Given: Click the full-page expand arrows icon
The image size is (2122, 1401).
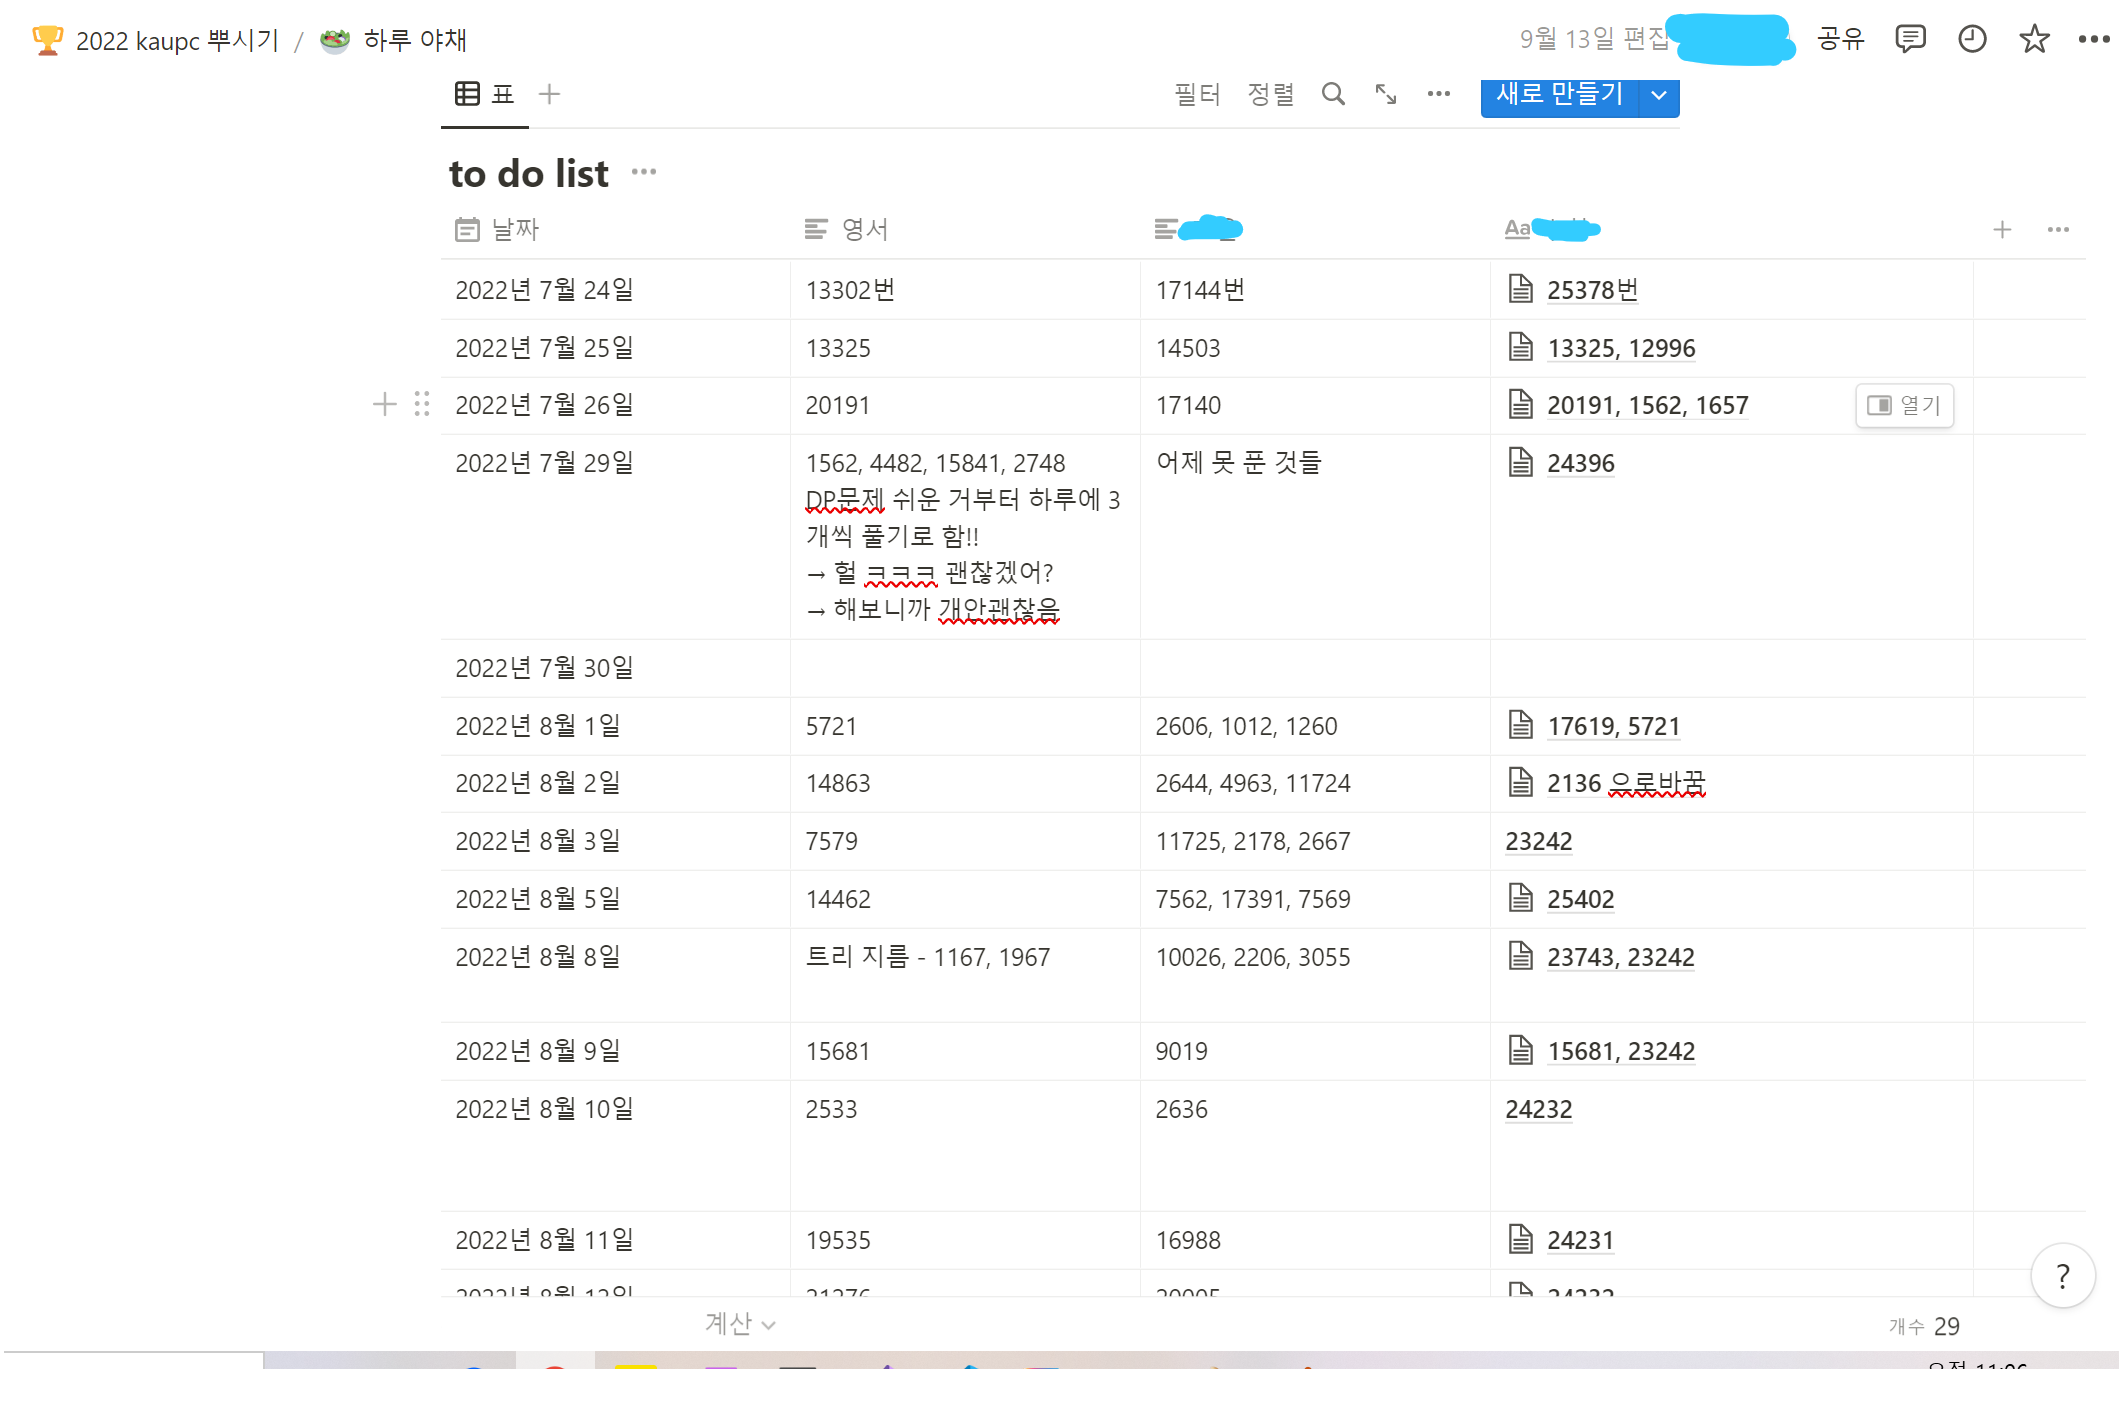Looking at the screenshot, I should click(x=1385, y=94).
